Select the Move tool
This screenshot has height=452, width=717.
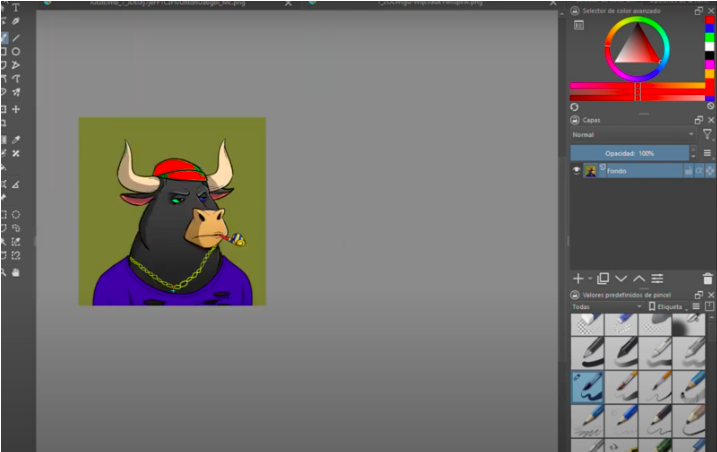(16, 109)
